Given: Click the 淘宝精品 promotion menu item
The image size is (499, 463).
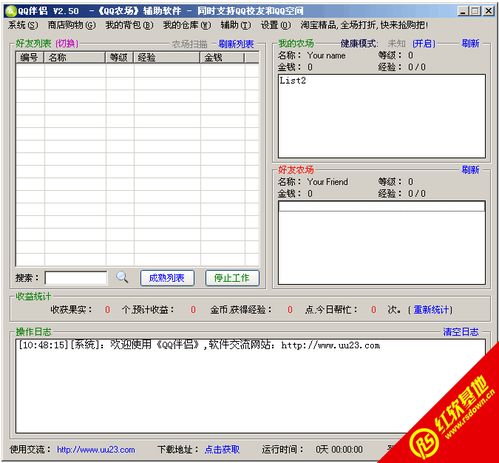Looking at the screenshot, I should tap(364, 25).
